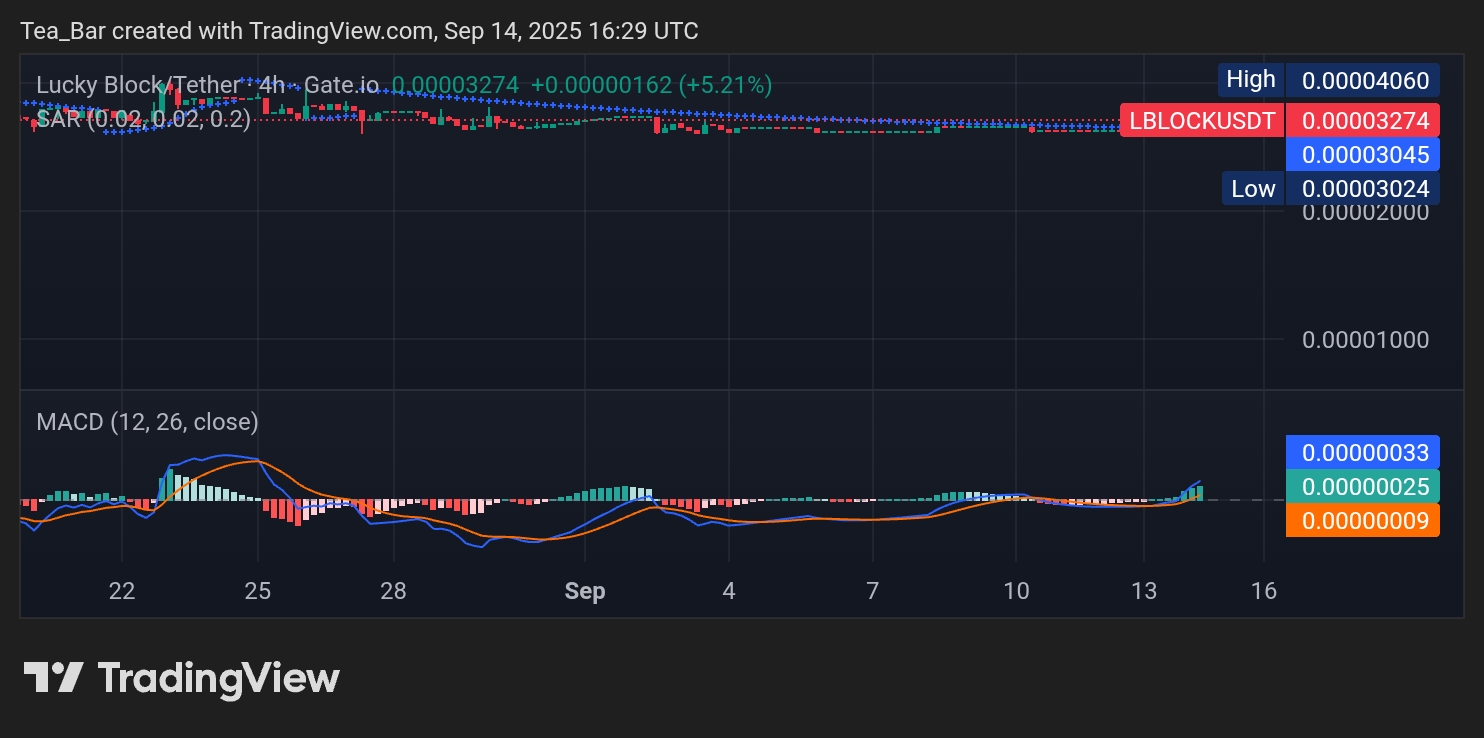Viewport: 1484px width, 738px height.
Task: Click the blue SAR value 0.00003045
Action: tap(1363, 154)
